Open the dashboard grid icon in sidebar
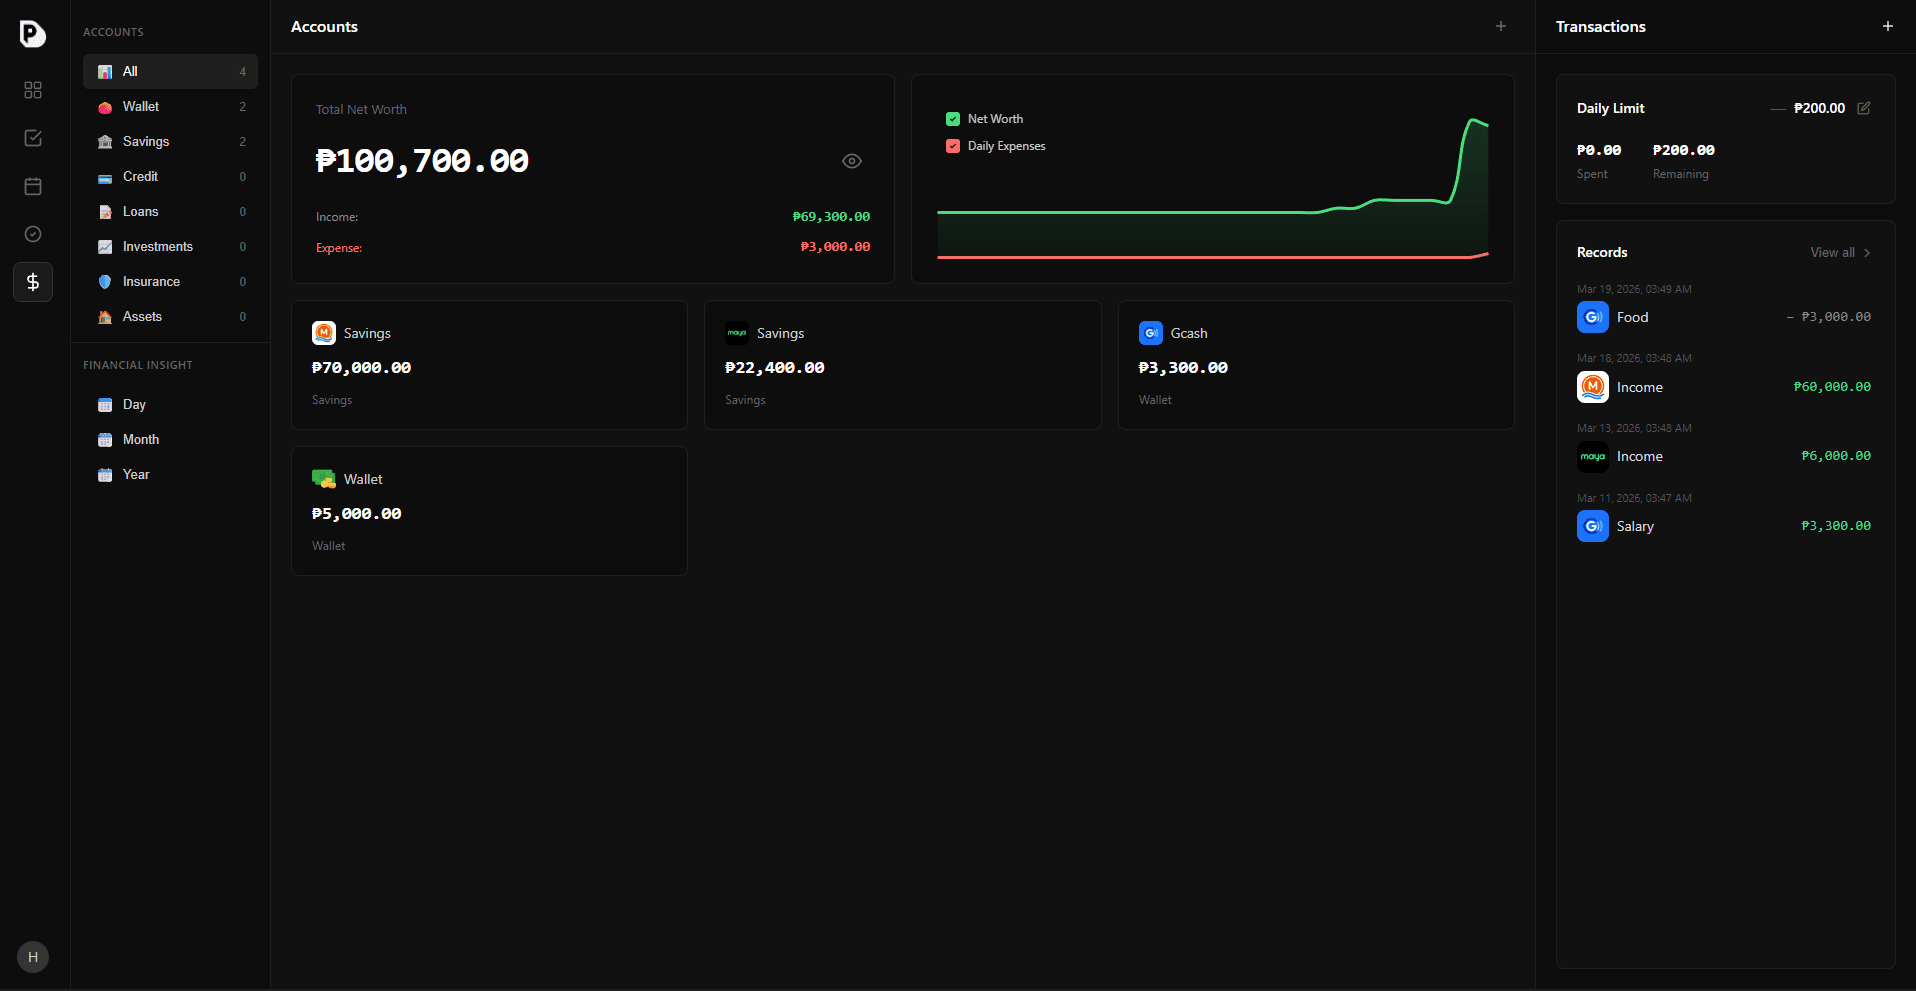The image size is (1916, 991). (33, 90)
